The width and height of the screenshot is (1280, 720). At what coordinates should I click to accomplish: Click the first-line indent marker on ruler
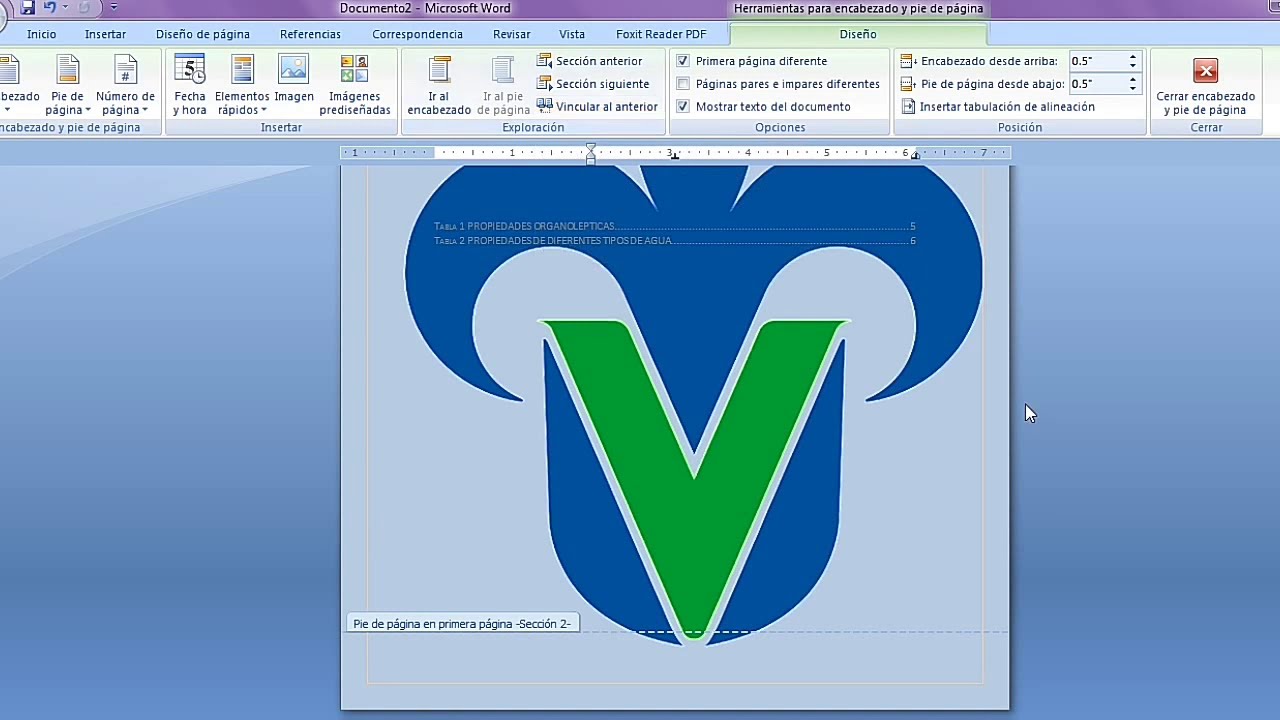[x=591, y=148]
